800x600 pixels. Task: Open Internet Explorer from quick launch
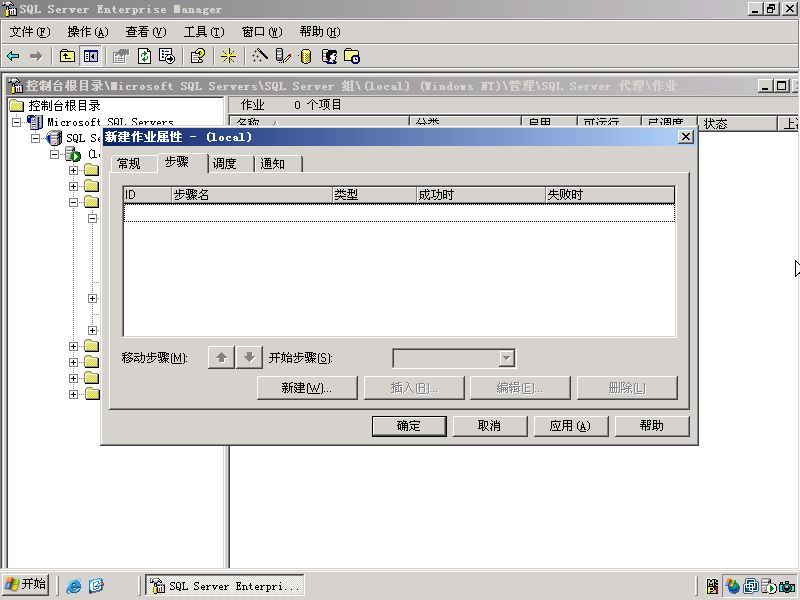coord(74,586)
